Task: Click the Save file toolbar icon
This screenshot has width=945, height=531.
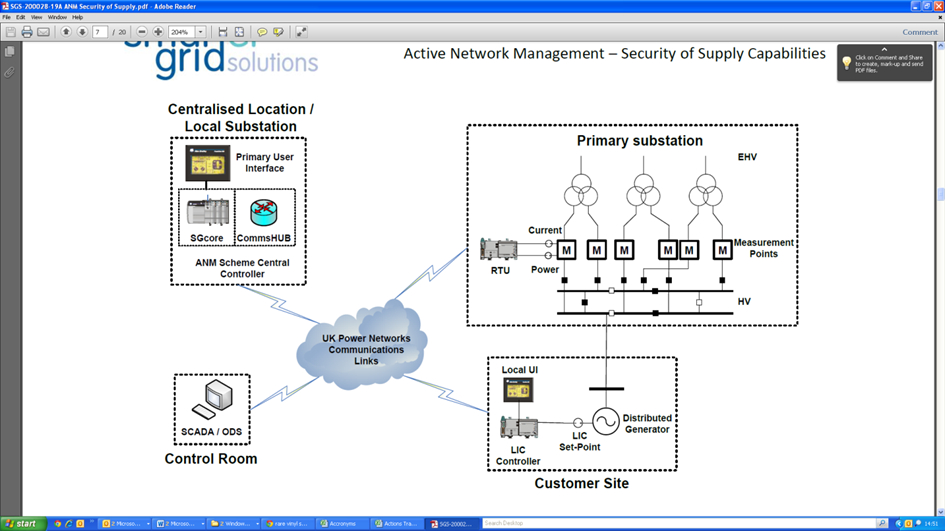Action: pos(10,32)
